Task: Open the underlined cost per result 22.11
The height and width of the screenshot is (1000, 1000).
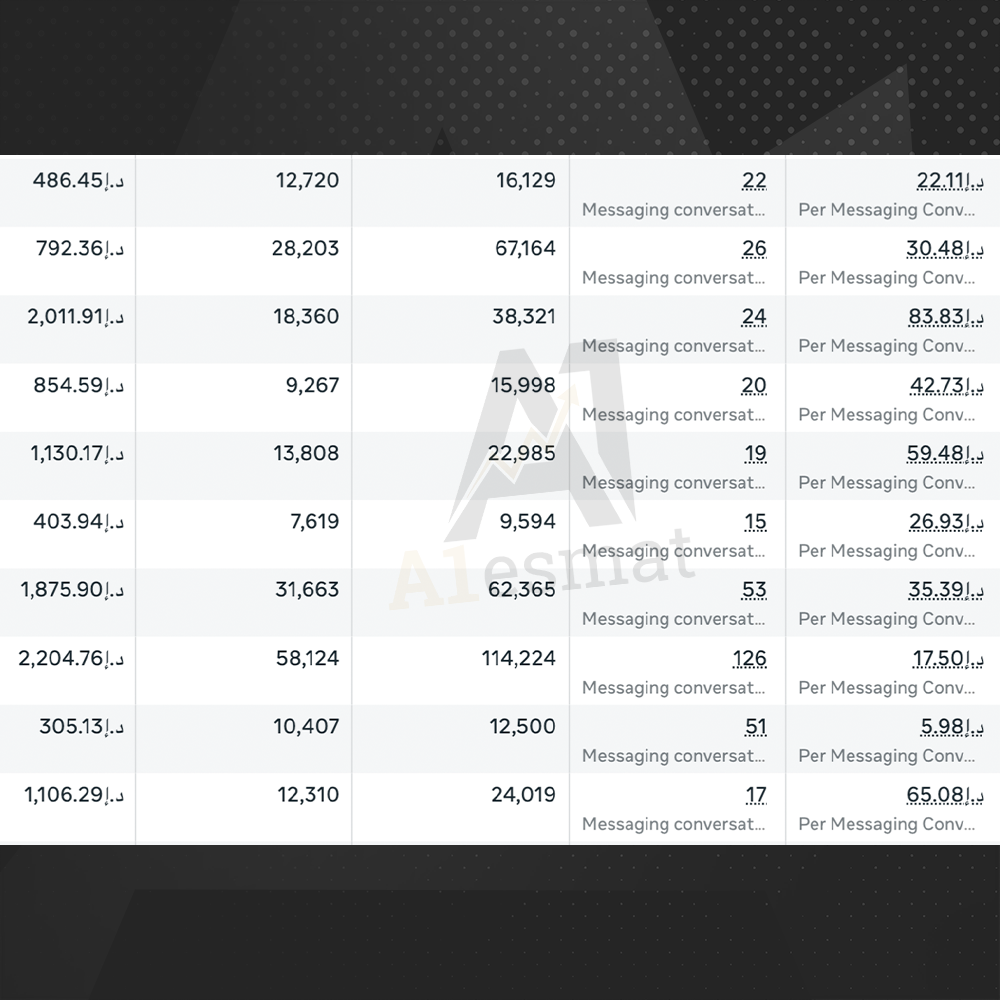Action: point(940,181)
